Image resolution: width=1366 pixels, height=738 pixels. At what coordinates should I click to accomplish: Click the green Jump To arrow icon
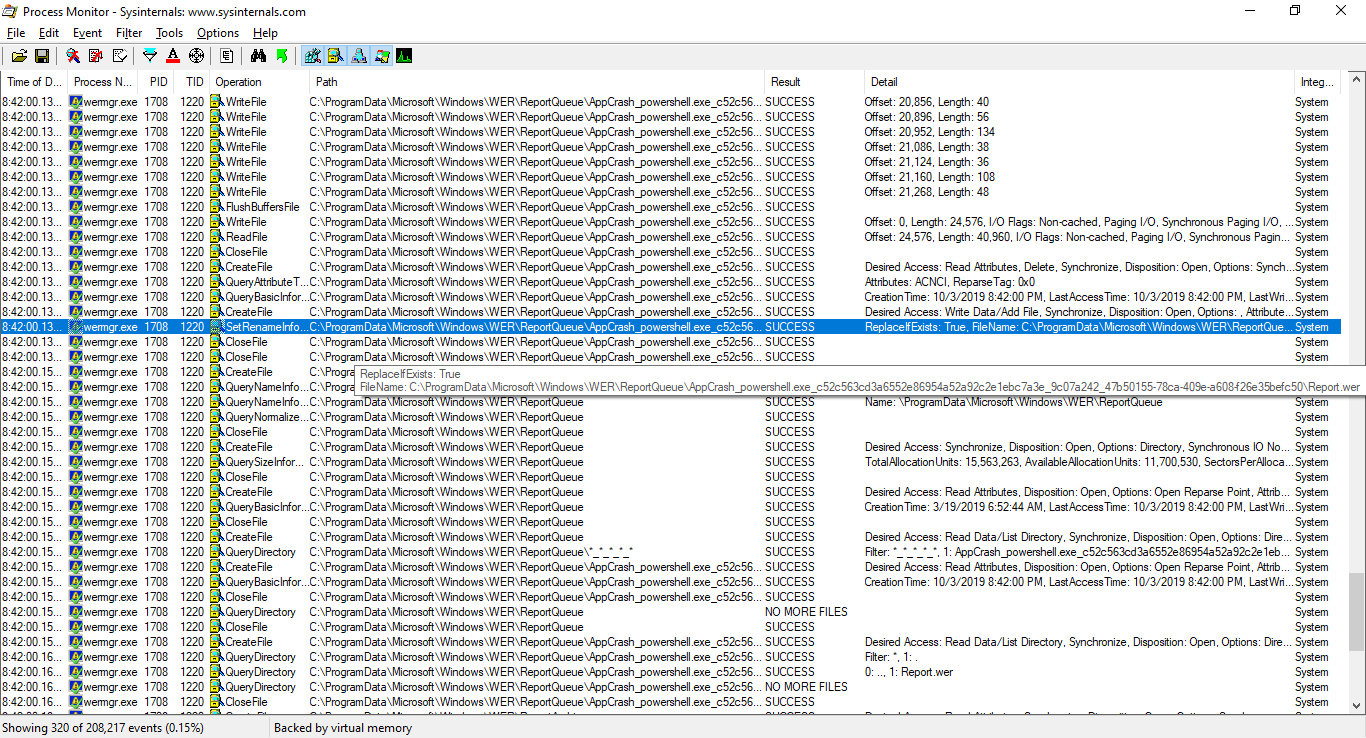pyautogui.click(x=281, y=56)
